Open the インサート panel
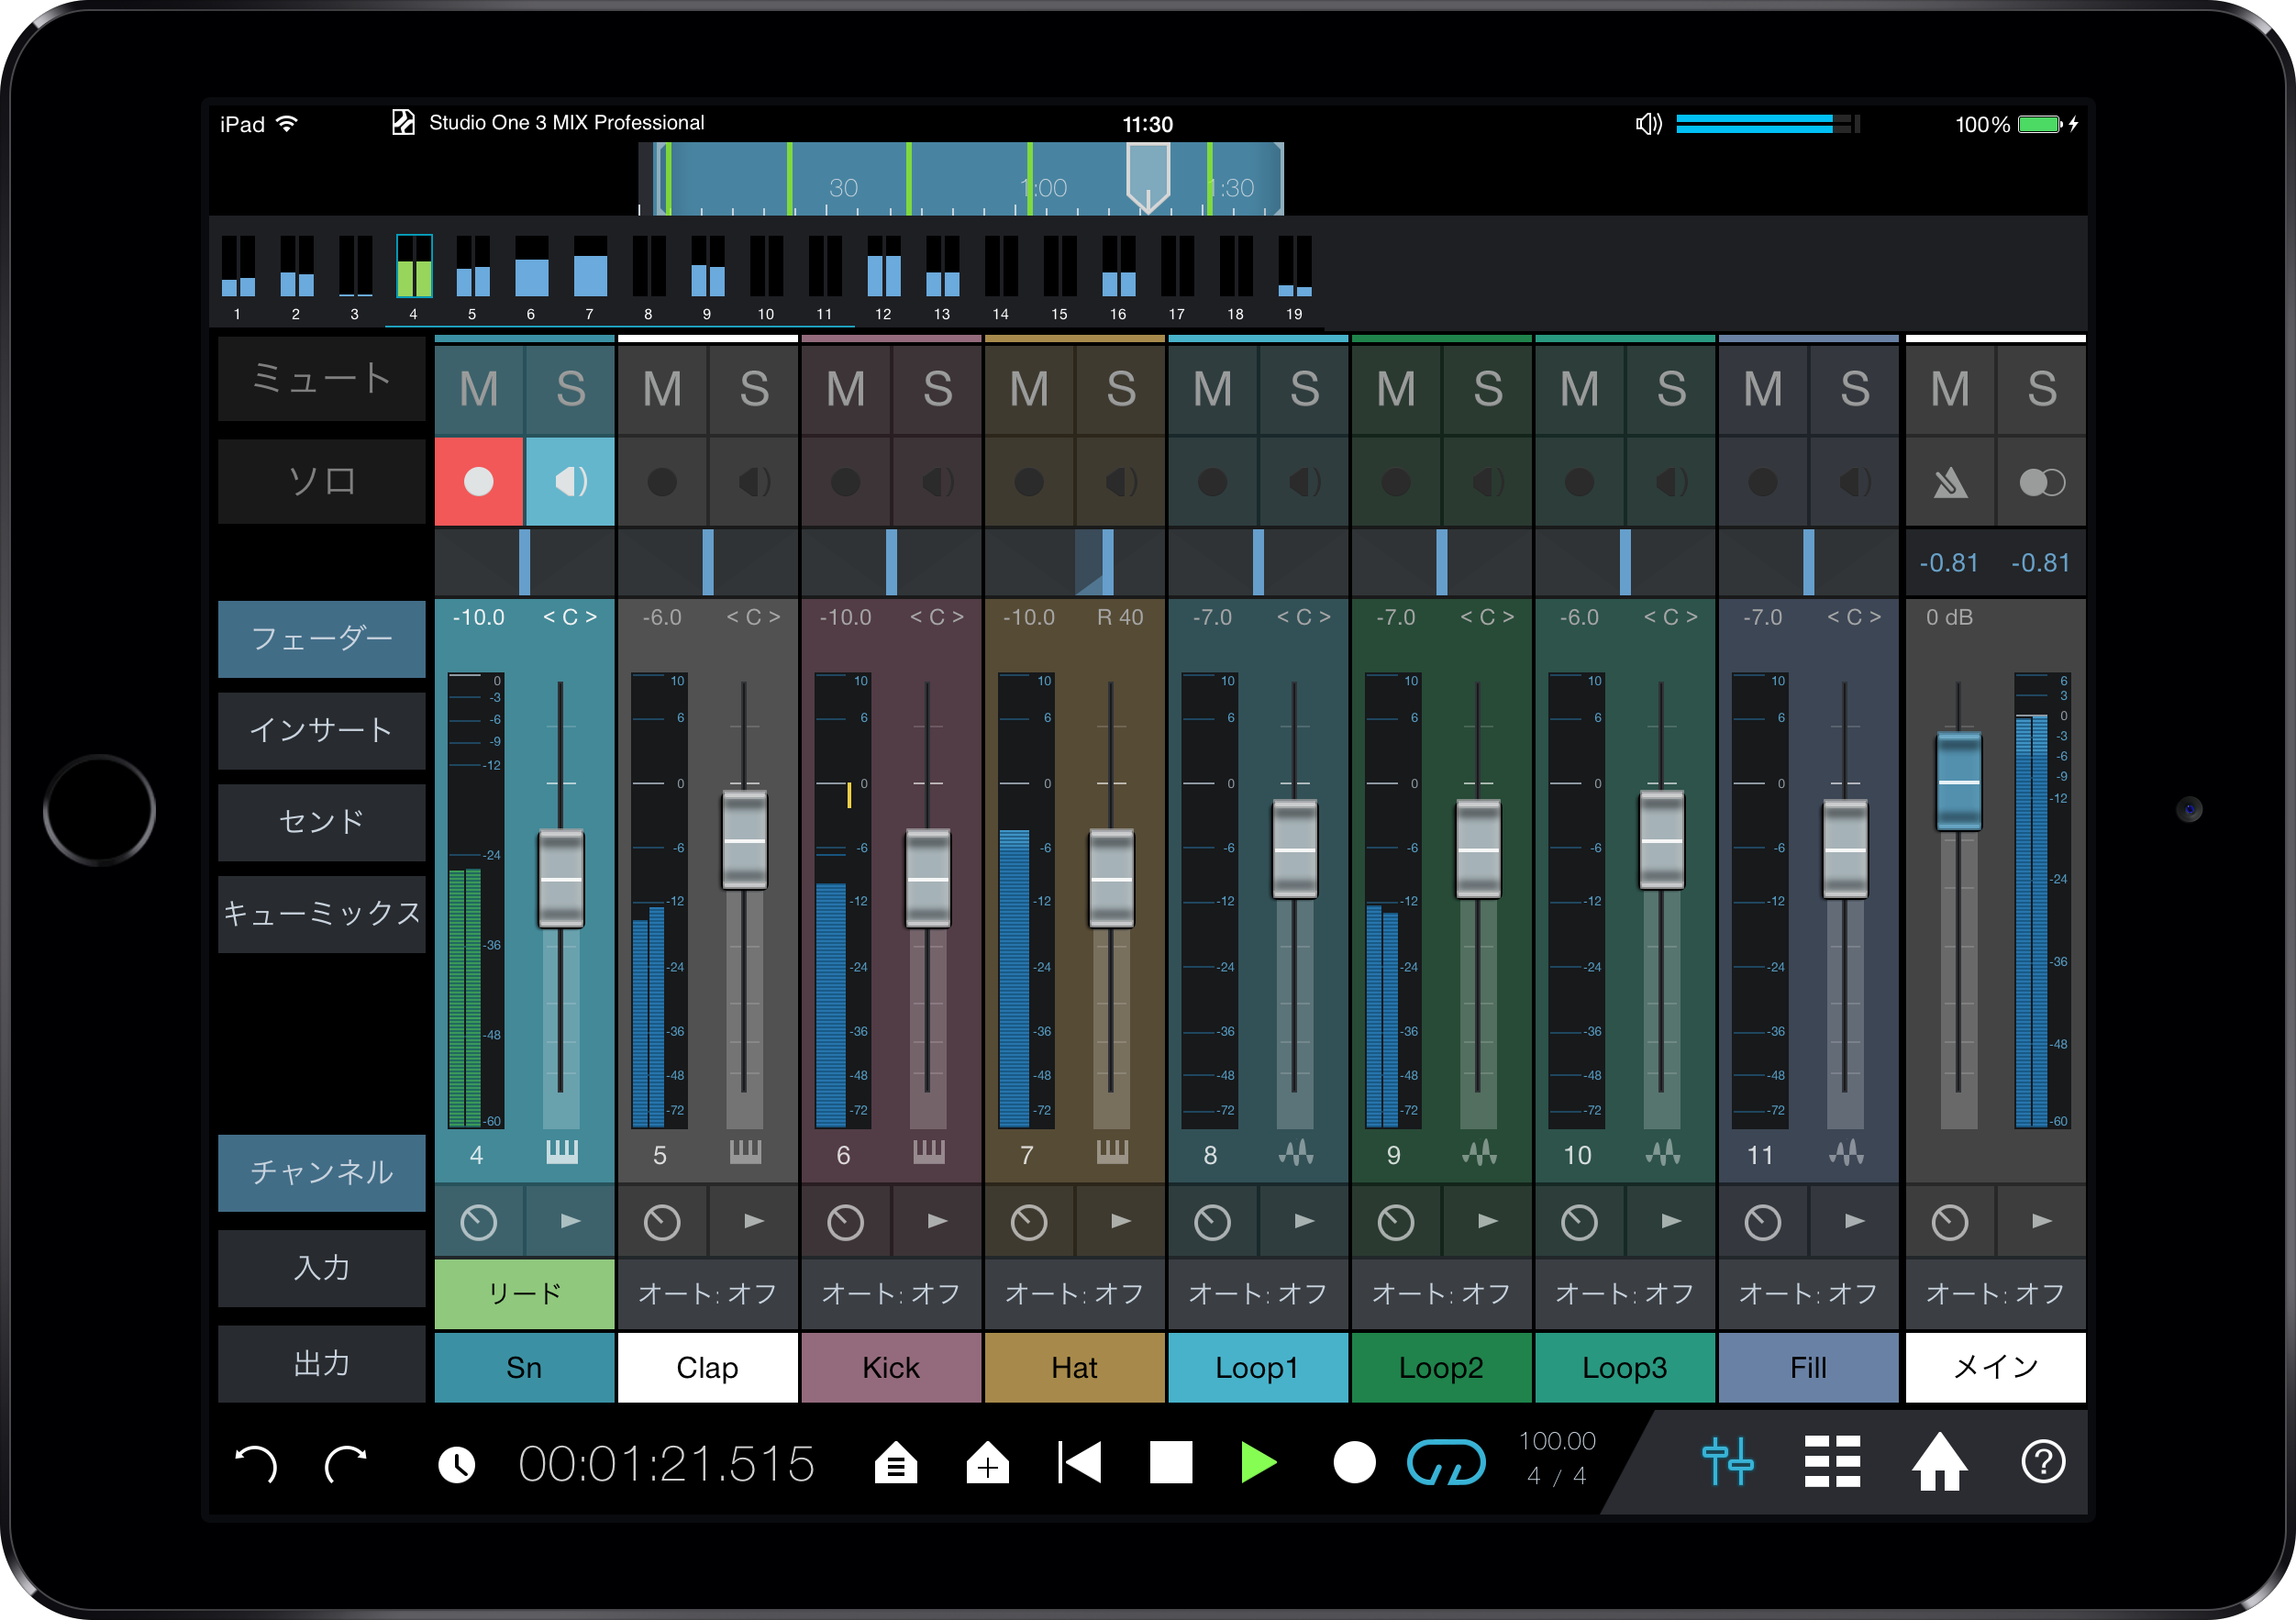The width and height of the screenshot is (2296, 1620). tap(322, 731)
